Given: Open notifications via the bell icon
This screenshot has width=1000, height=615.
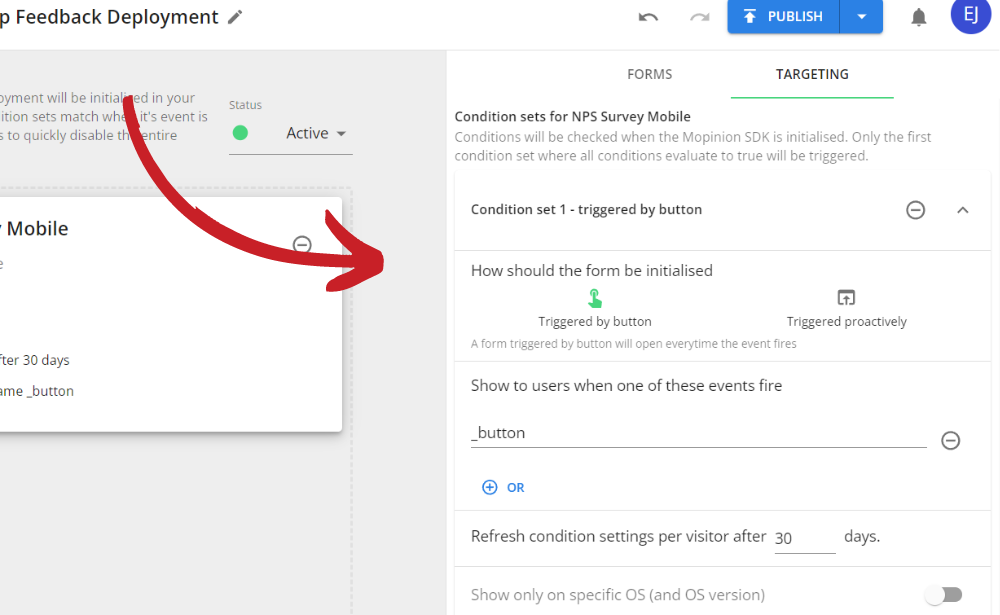Looking at the screenshot, I should [x=919, y=17].
